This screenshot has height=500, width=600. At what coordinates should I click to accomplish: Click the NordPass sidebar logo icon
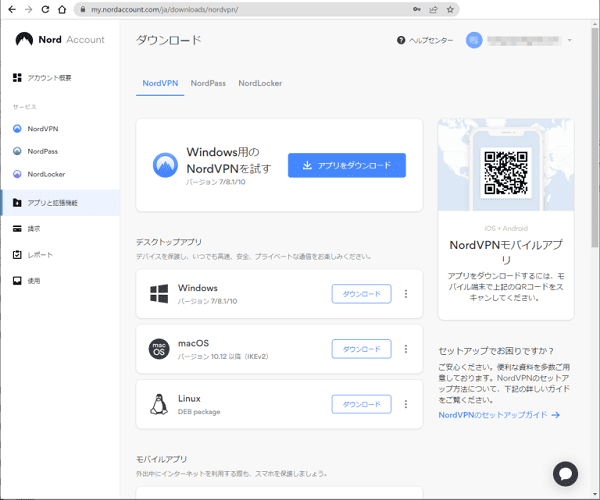coord(17,151)
